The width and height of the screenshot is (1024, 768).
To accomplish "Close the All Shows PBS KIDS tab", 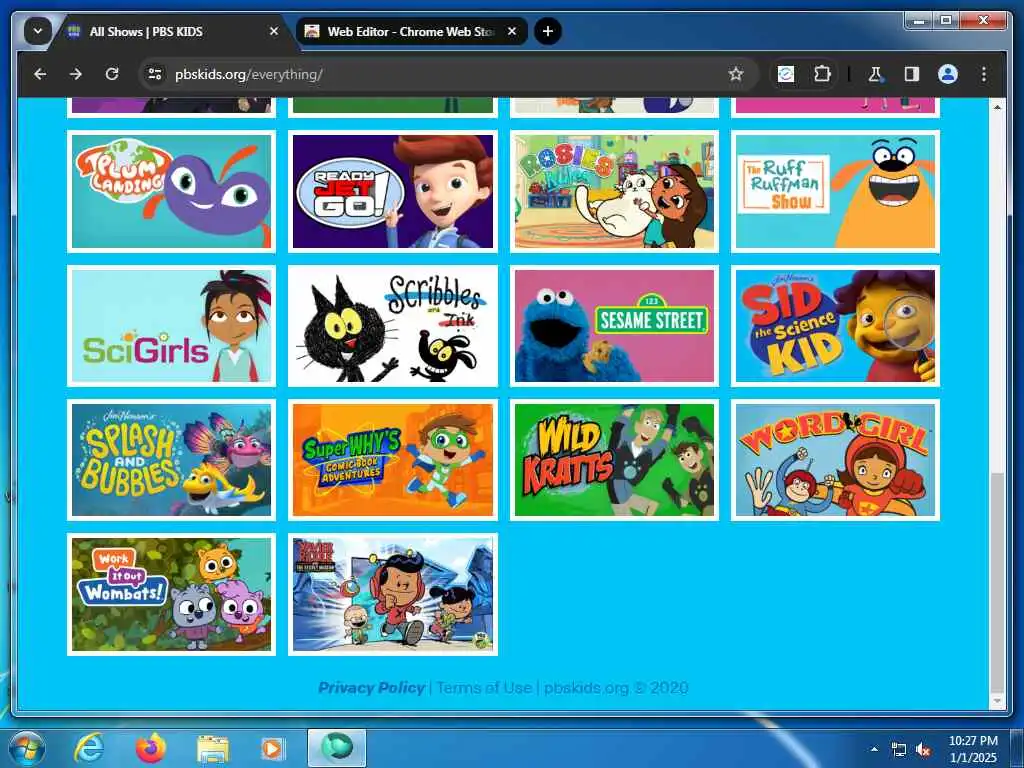I will click(x=274, y=31).
